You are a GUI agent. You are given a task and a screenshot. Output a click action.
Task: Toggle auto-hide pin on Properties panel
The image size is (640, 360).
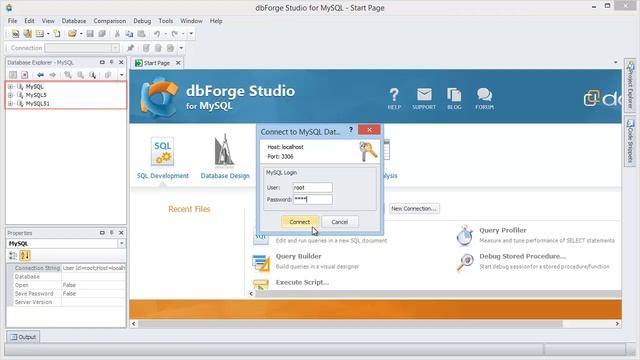pos(111,232)
